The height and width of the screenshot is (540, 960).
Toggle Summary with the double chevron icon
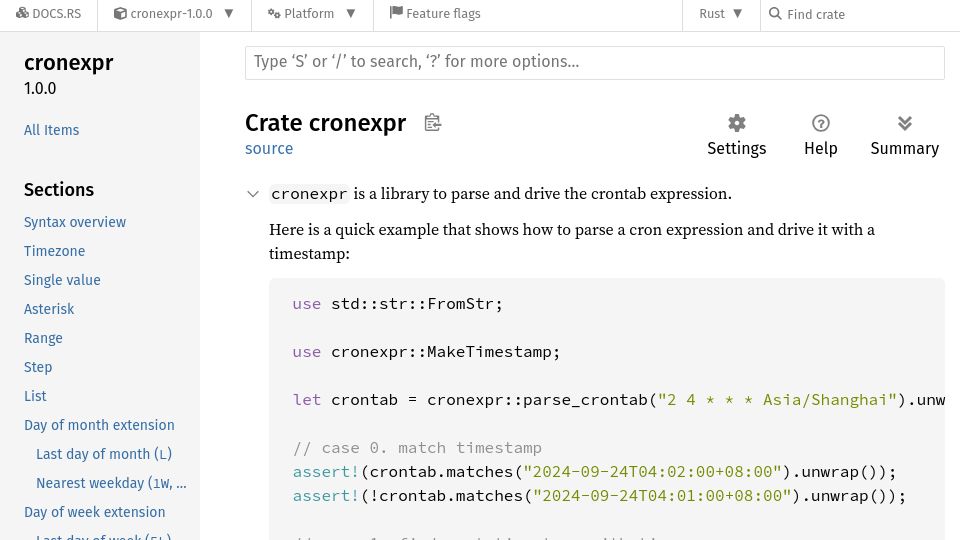[x=904, y=123]
